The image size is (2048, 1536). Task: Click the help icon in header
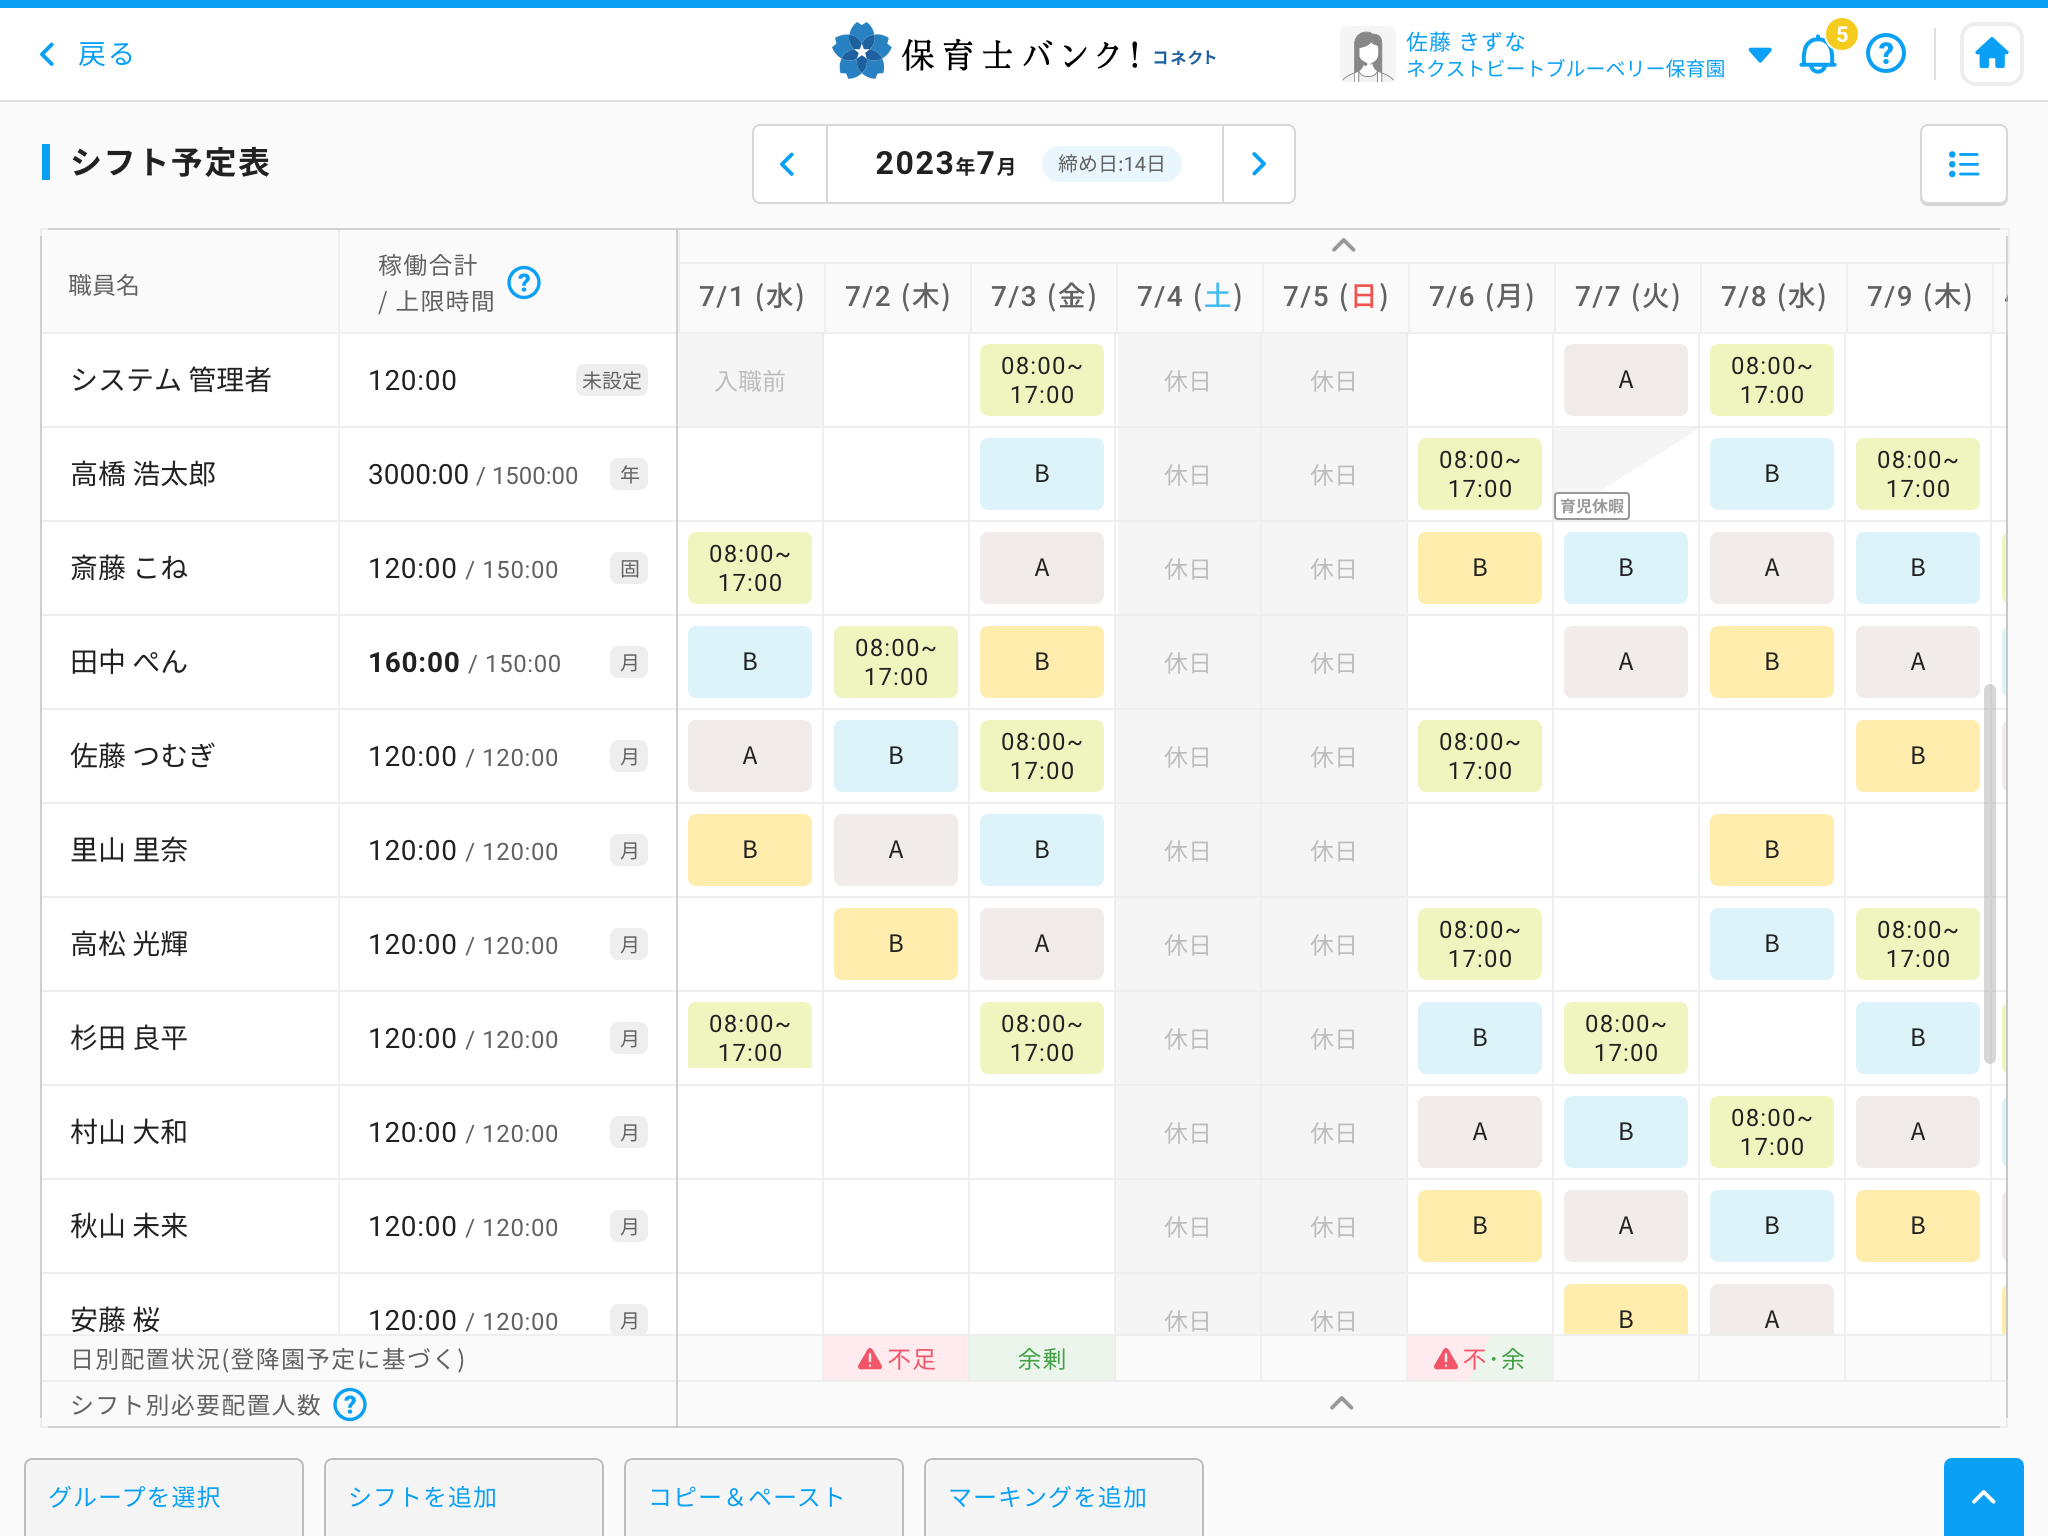click(1885, 54)
